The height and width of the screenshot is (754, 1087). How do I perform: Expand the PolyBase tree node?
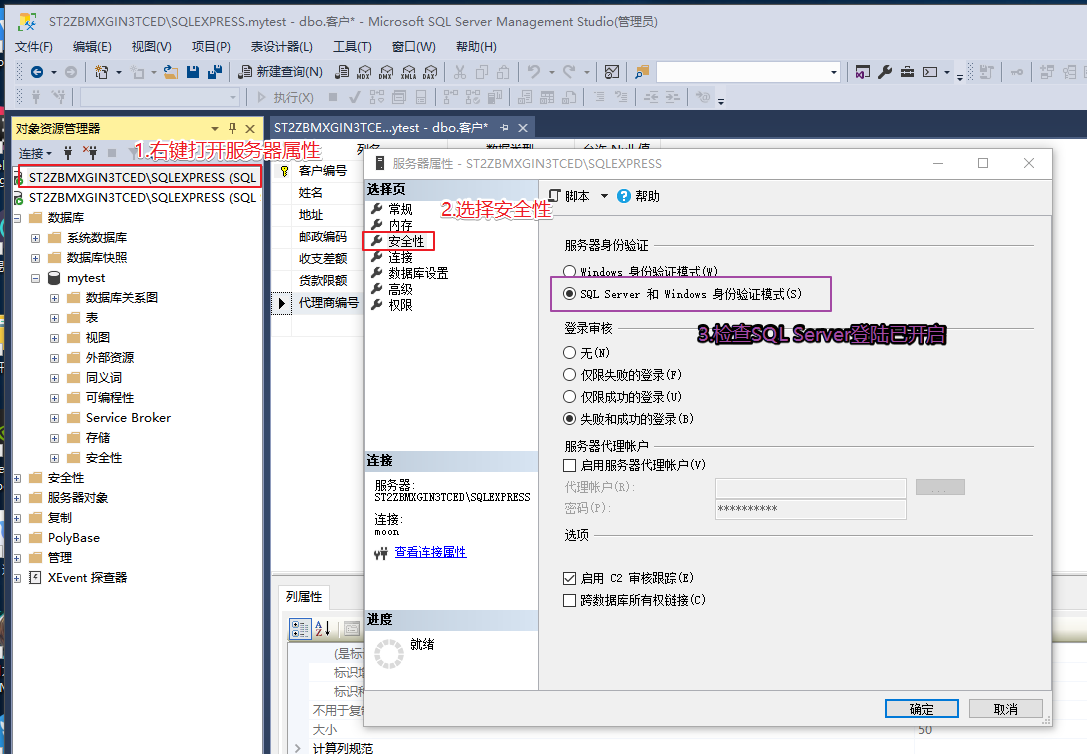[17, 538]
